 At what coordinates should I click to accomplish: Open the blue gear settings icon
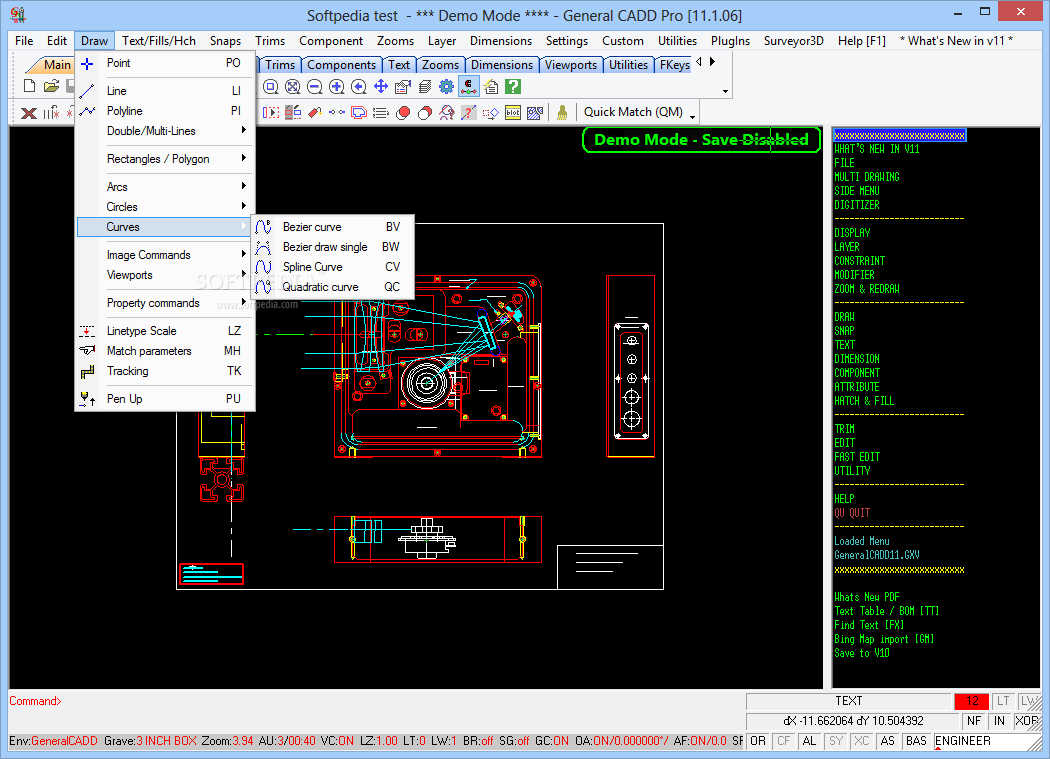(446, 86)
